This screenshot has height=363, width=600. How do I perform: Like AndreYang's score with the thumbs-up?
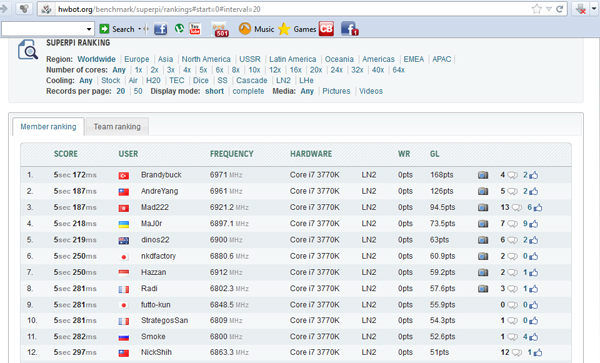[534, 191]
